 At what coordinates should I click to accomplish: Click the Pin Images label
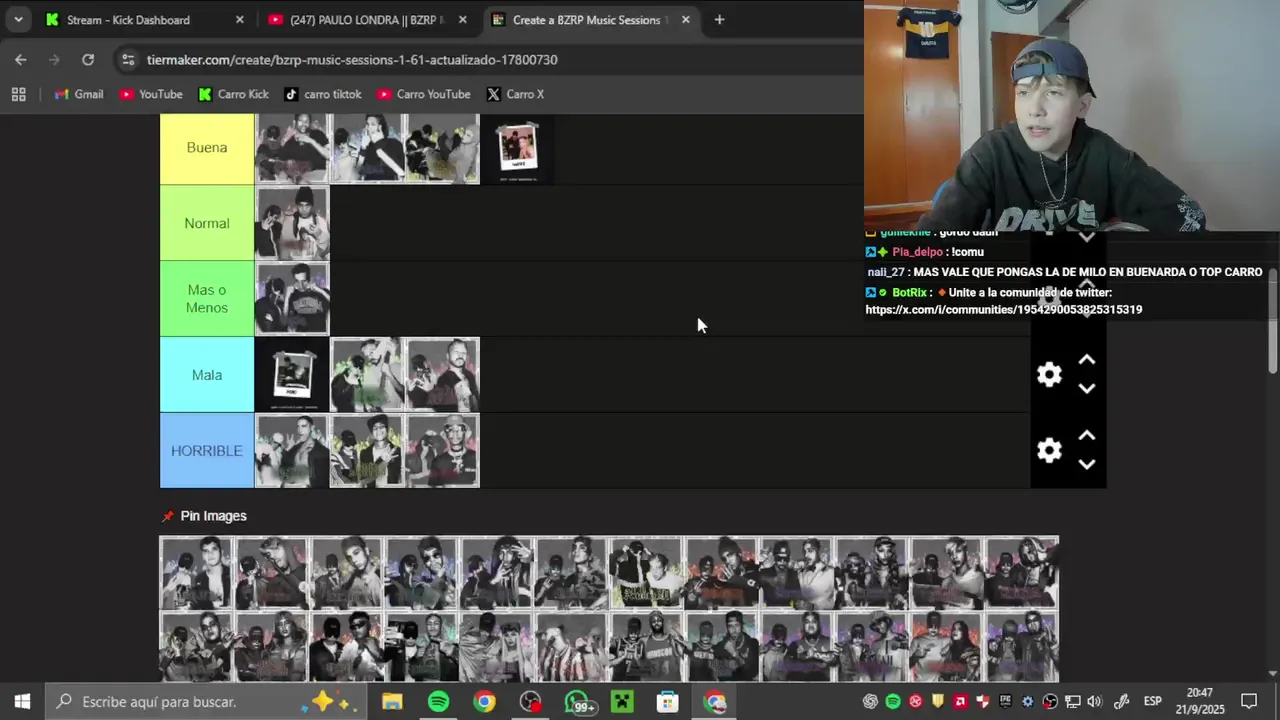(213, 516)
